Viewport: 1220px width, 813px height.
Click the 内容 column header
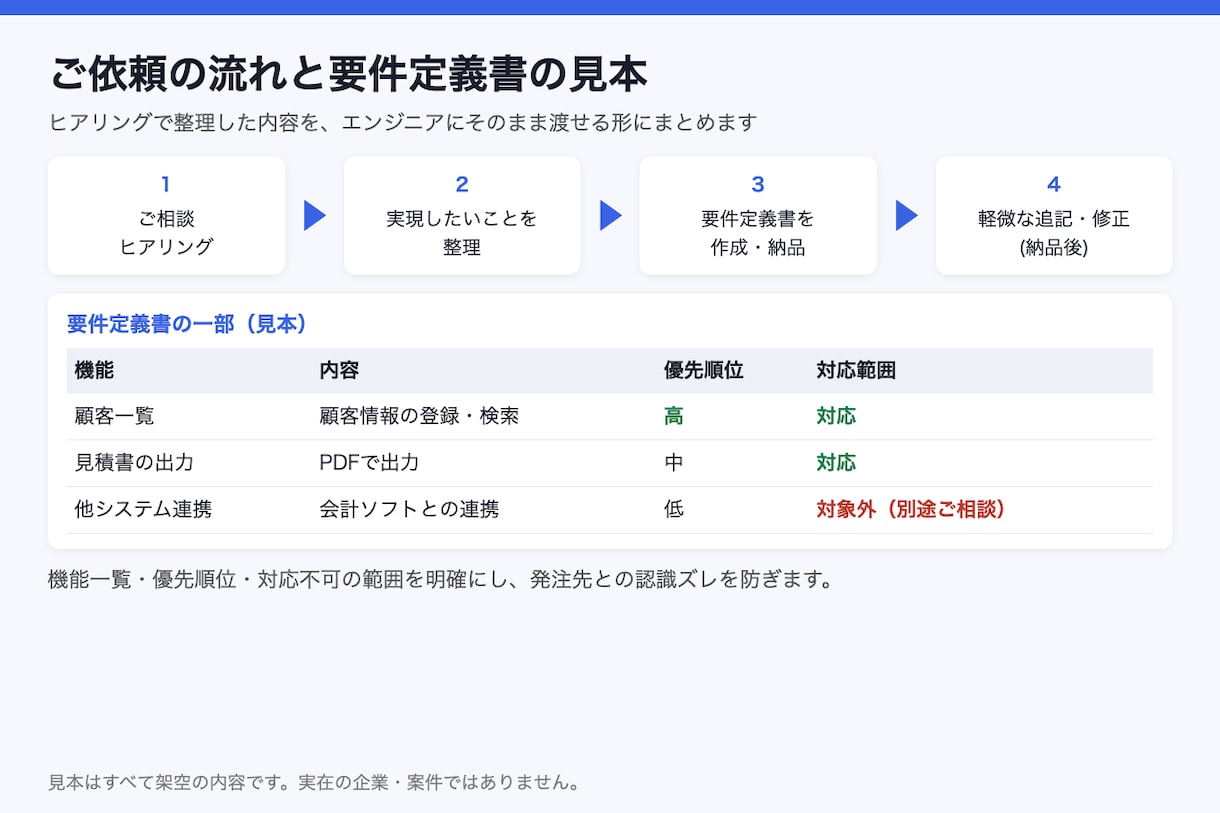339,371
